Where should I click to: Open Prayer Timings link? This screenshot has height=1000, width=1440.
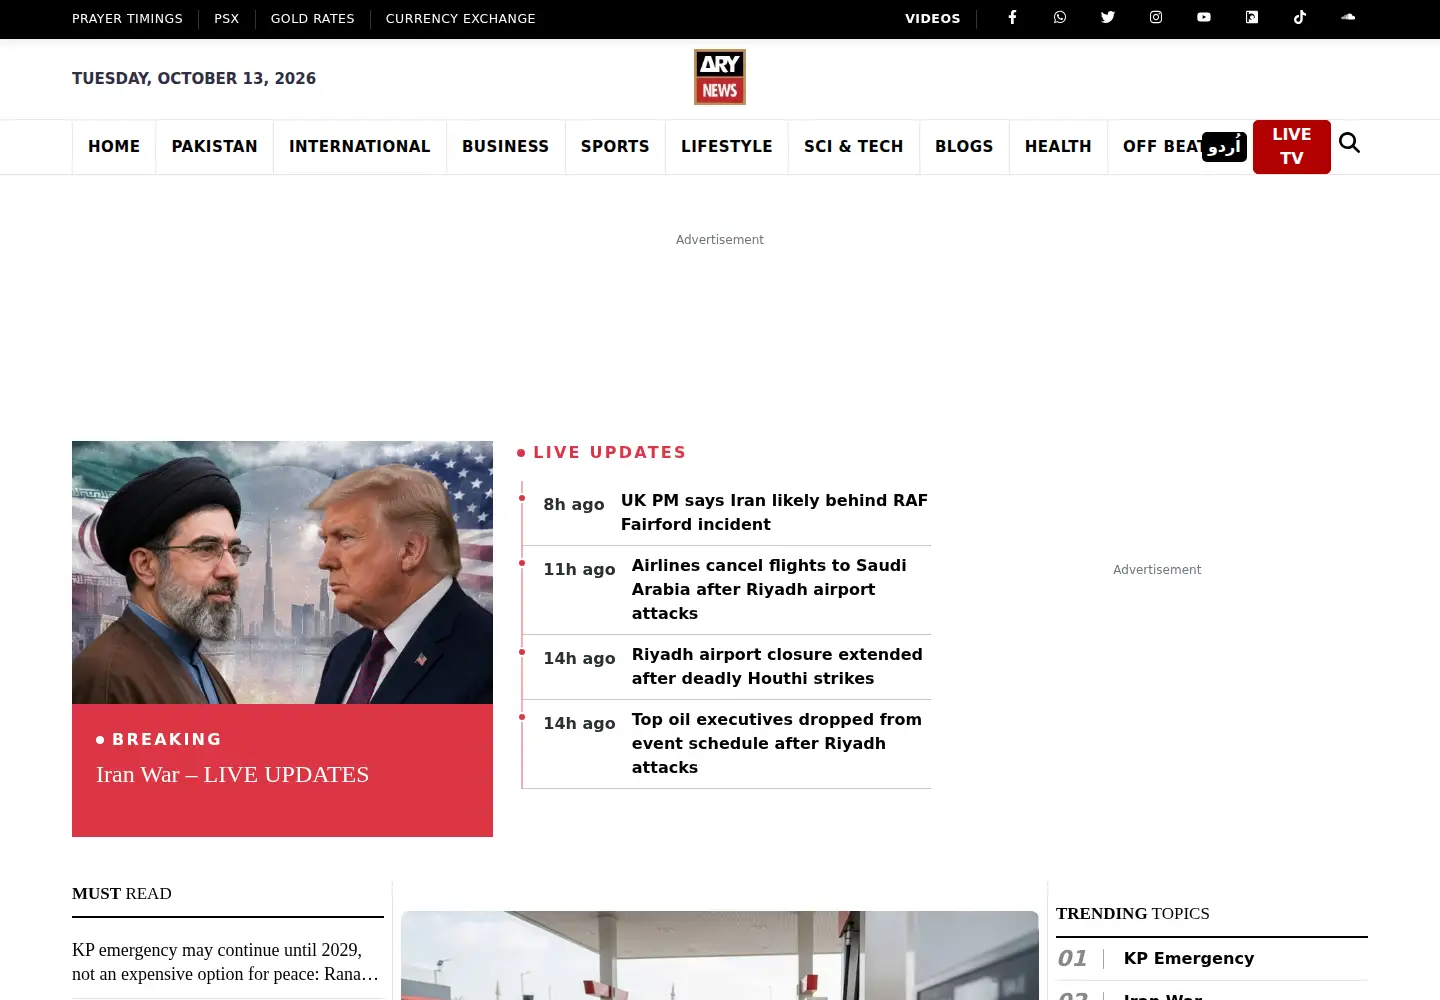click(127, 18)
